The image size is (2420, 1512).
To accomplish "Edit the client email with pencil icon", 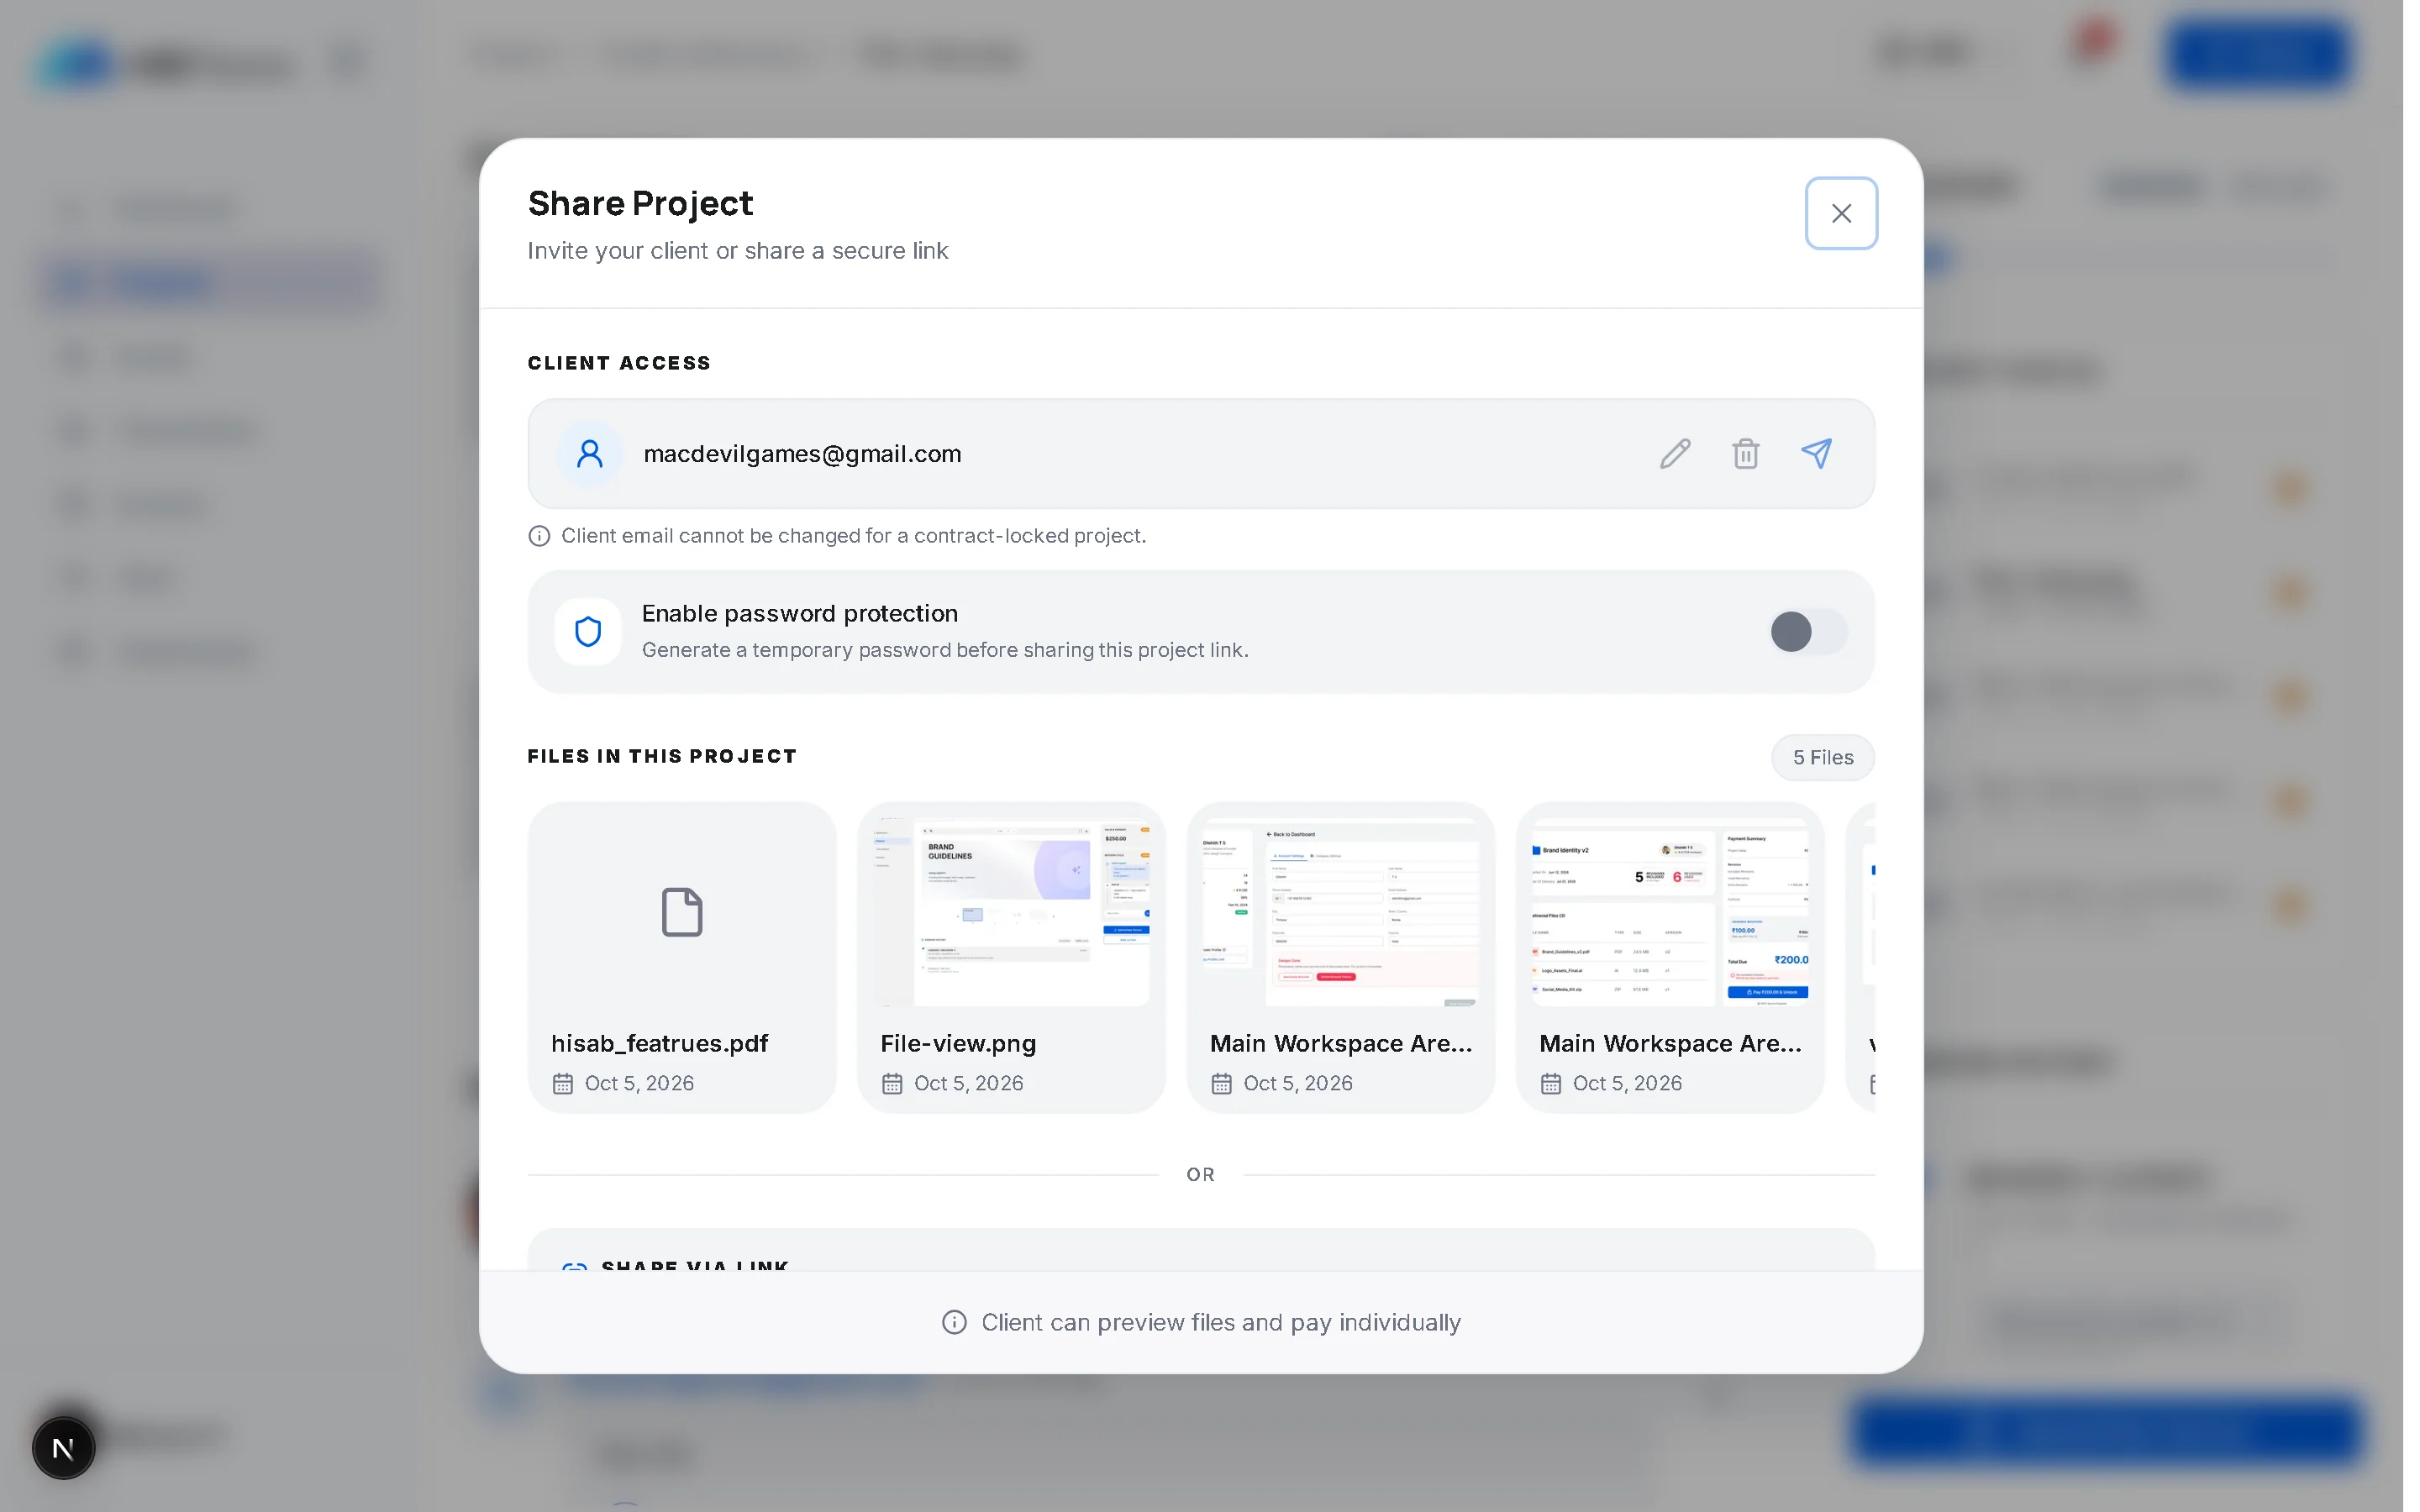I will (1675, 454).
